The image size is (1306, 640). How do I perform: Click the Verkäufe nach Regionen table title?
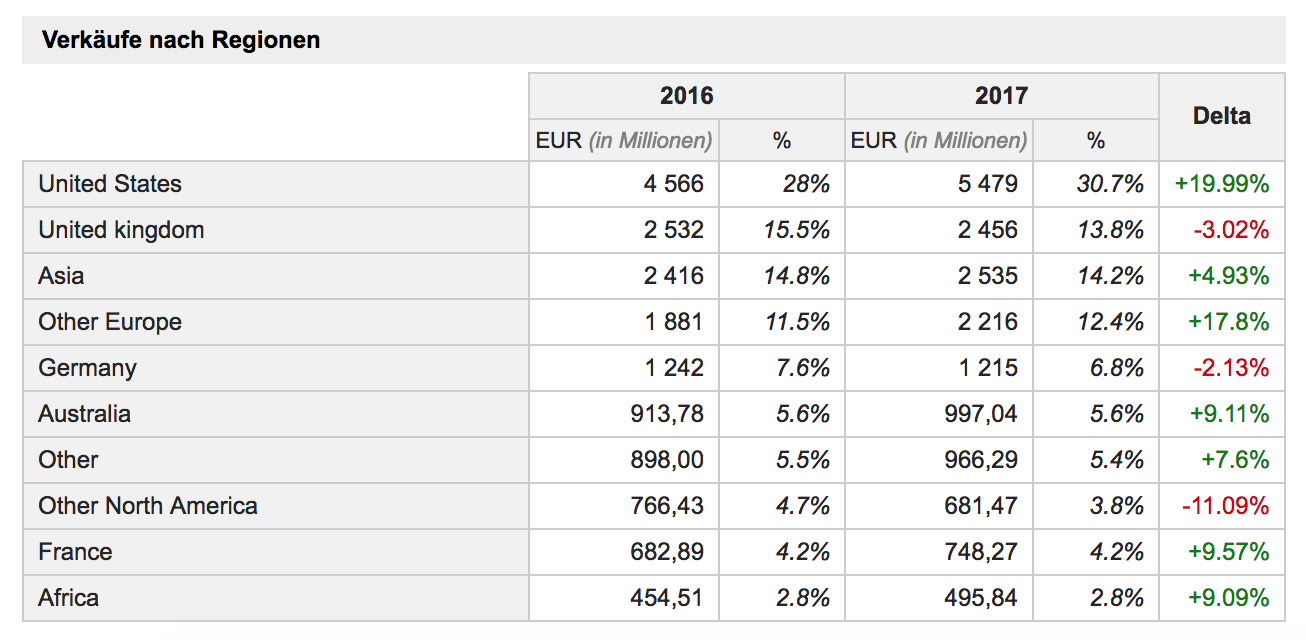tap(181, 41)
